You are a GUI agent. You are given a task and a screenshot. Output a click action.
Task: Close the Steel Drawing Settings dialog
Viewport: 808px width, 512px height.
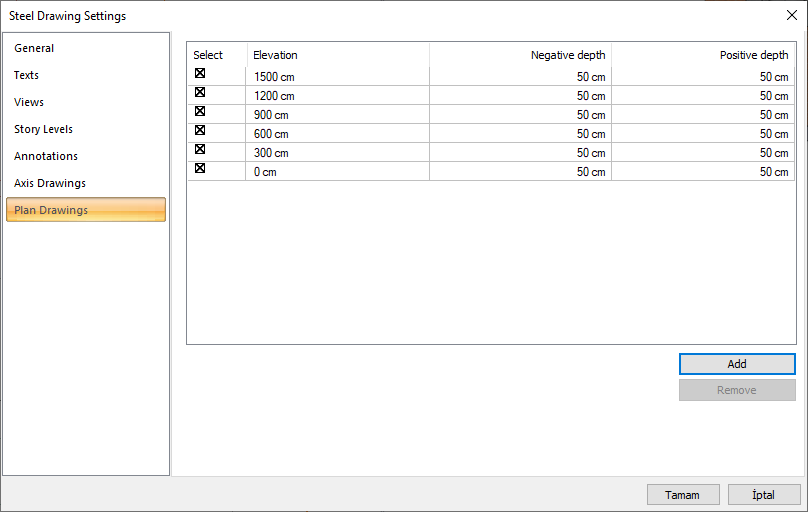[x=792, y=15]
